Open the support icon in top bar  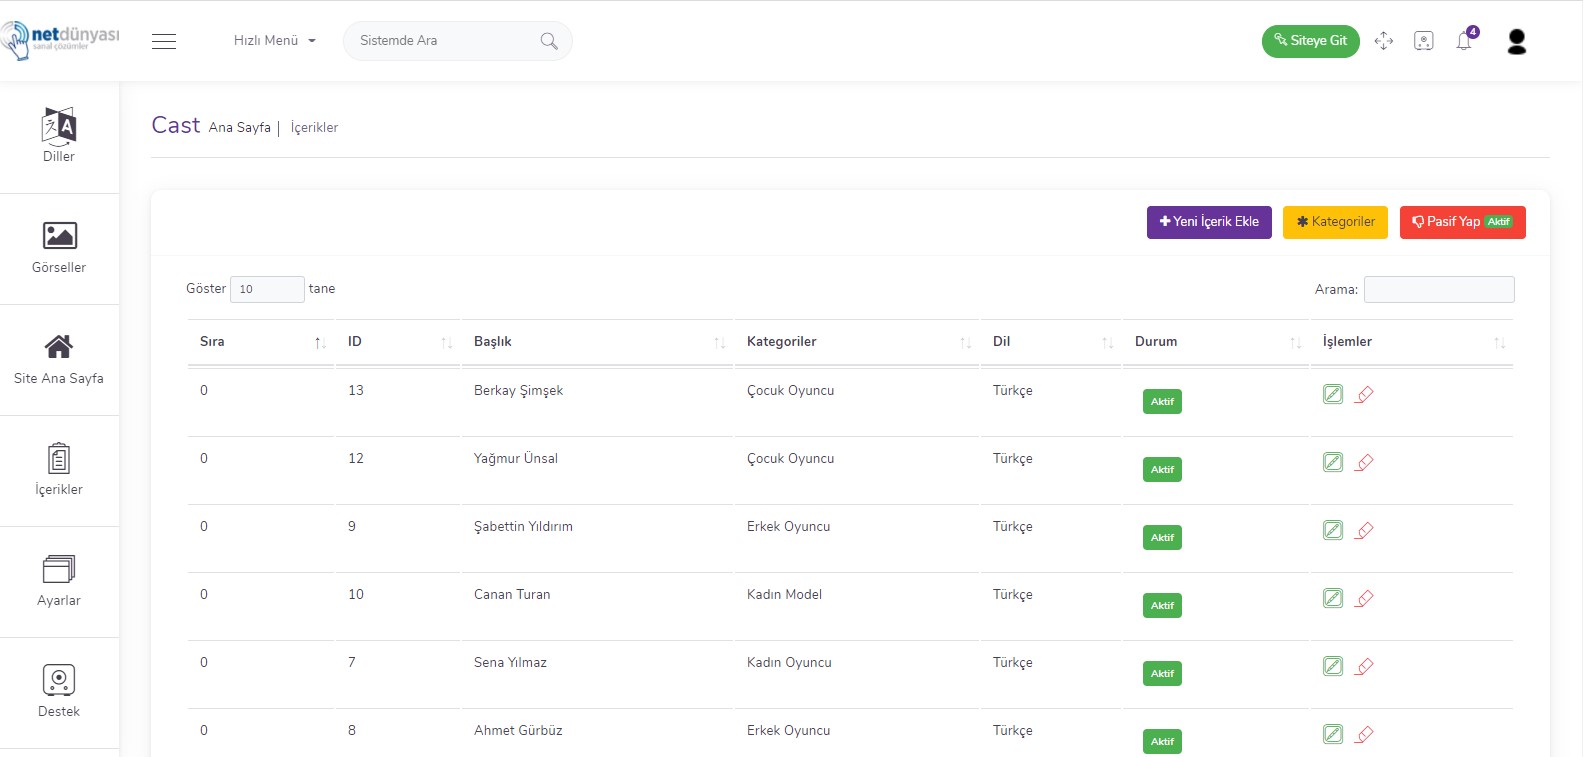[x=1424, y=41]
